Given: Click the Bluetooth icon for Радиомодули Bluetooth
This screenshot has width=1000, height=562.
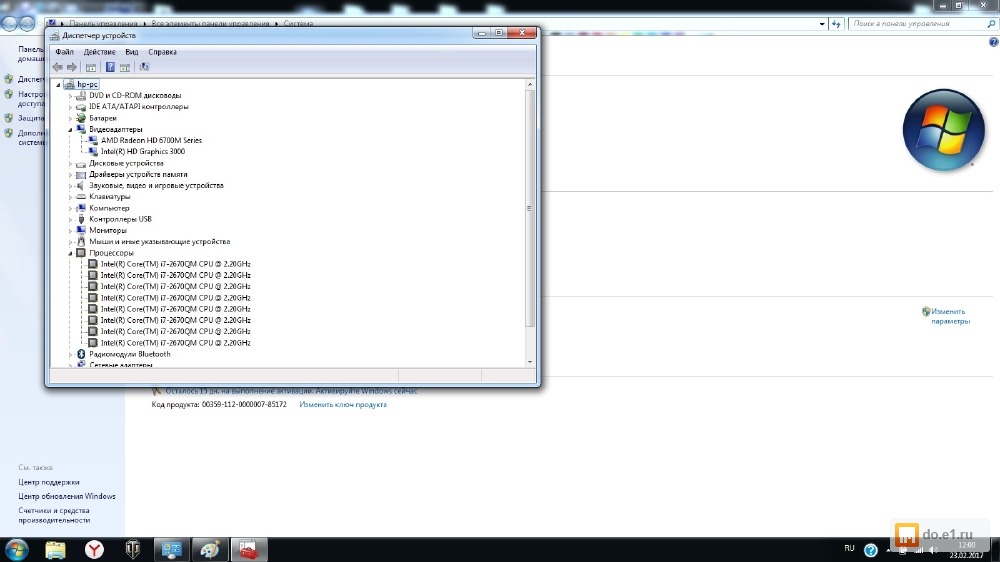Looking at the screenshot, I should click(x=81, y=354).
